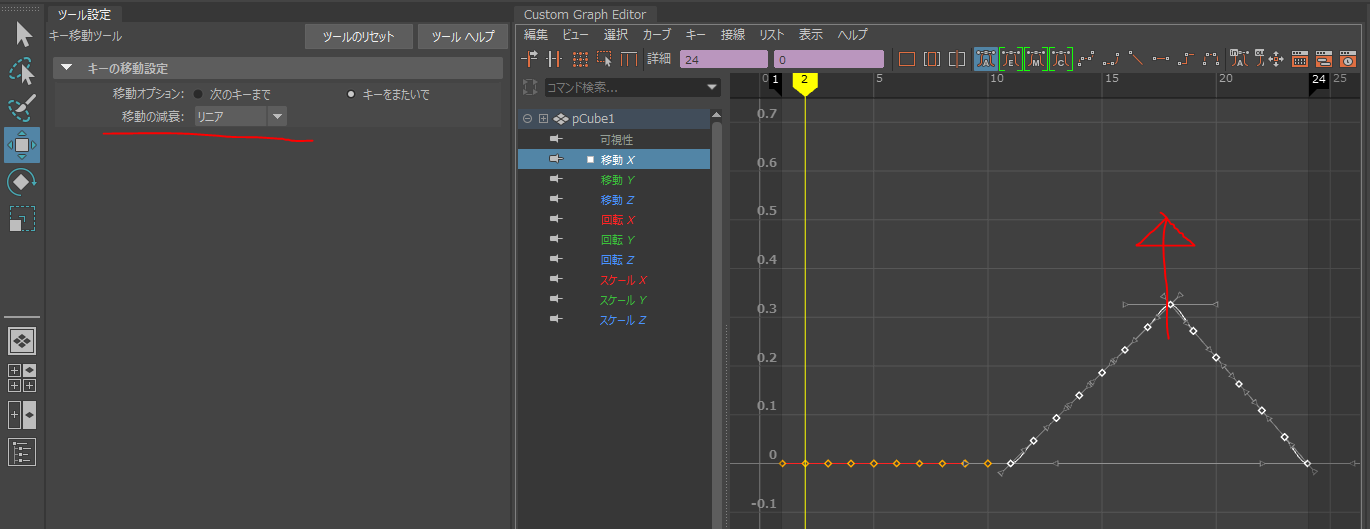
Task: Select the arrow Select tool in toolbox
Action: click(22, 36)
